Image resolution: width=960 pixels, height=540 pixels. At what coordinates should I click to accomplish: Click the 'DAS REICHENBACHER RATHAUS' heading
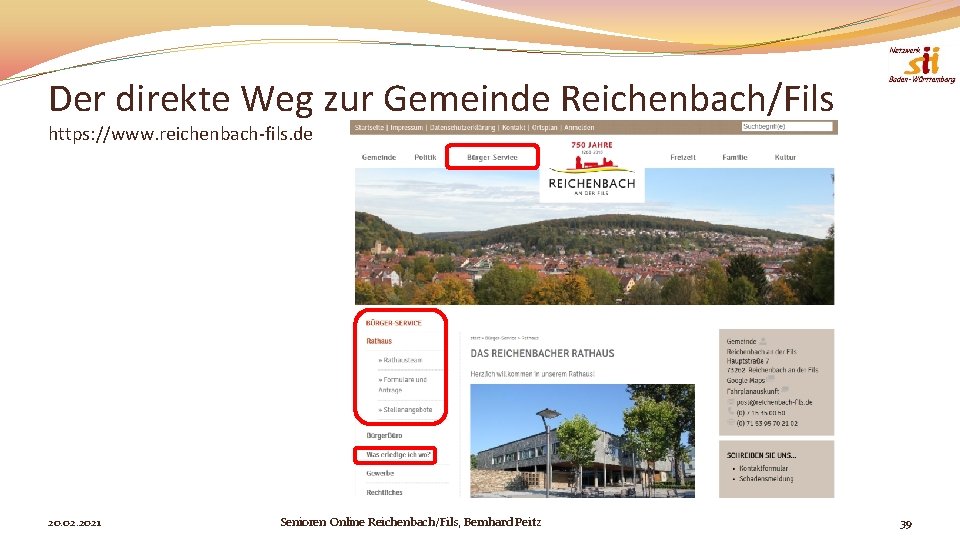pos(542,353)
